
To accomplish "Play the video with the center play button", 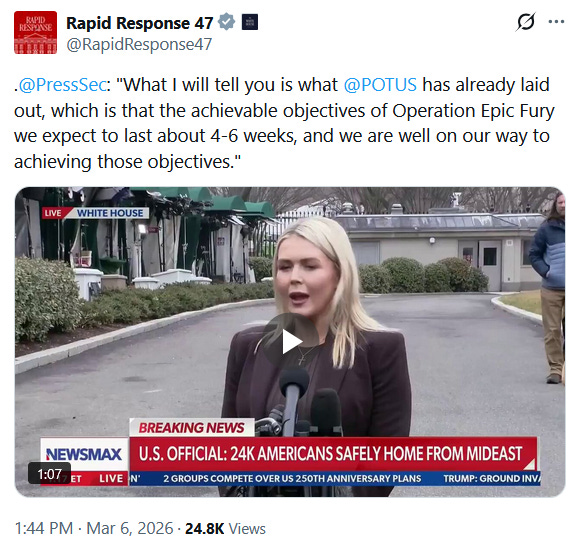I will click(290, 342).
